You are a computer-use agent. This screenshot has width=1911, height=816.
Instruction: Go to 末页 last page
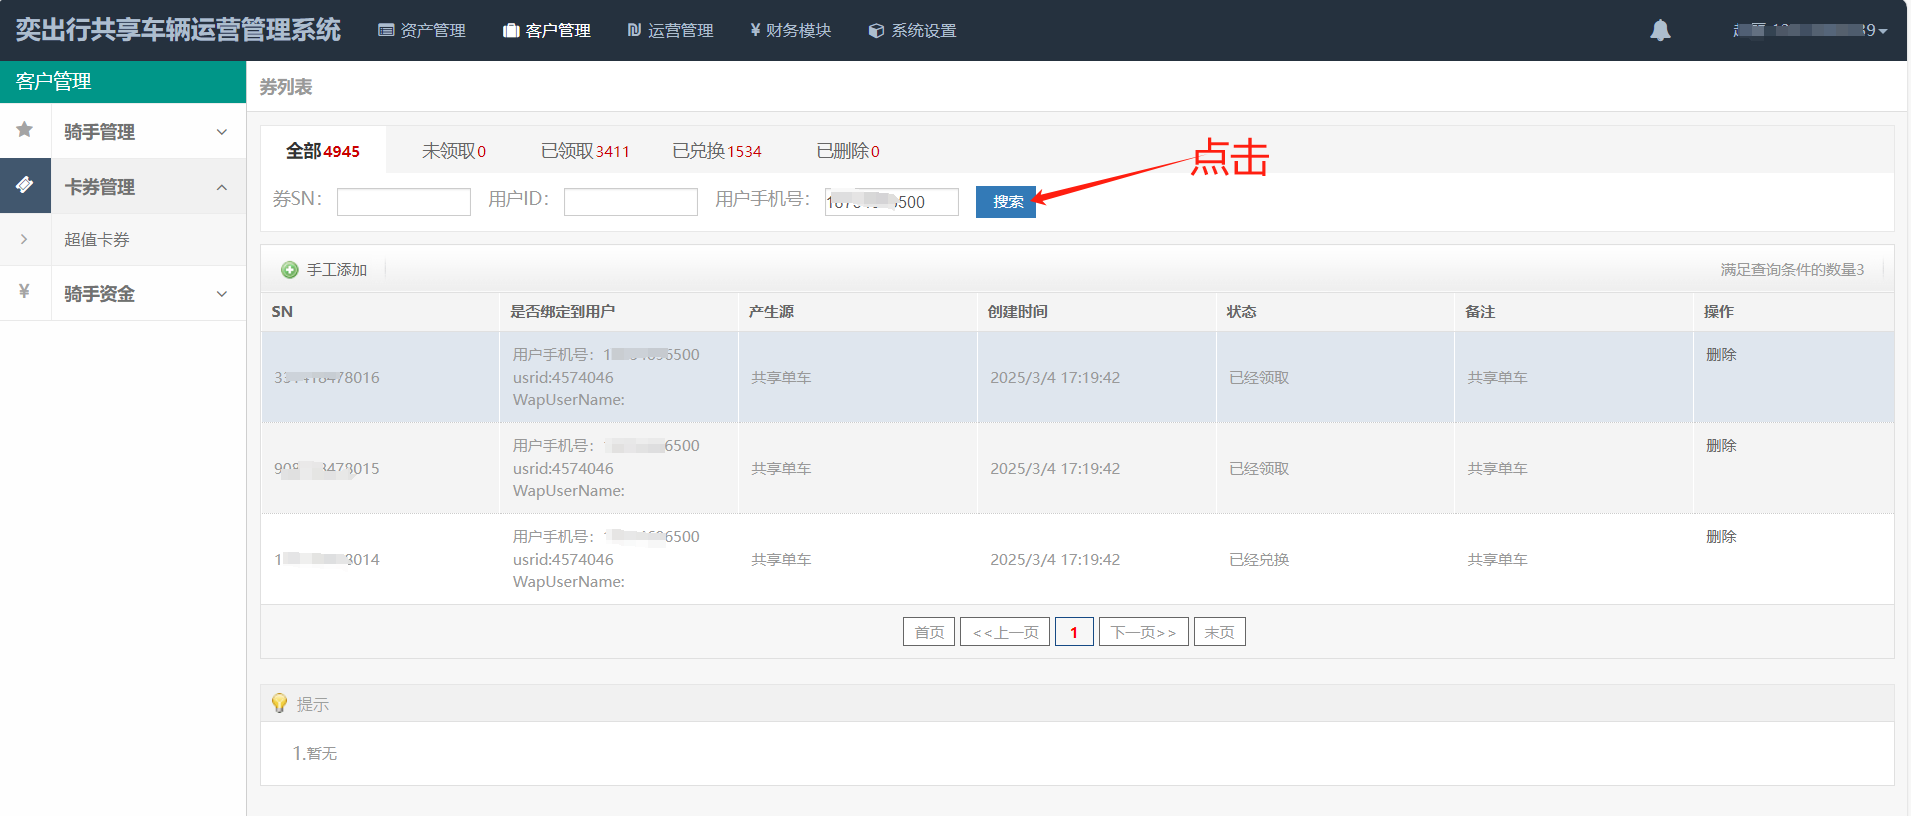tap(1220, 632)
